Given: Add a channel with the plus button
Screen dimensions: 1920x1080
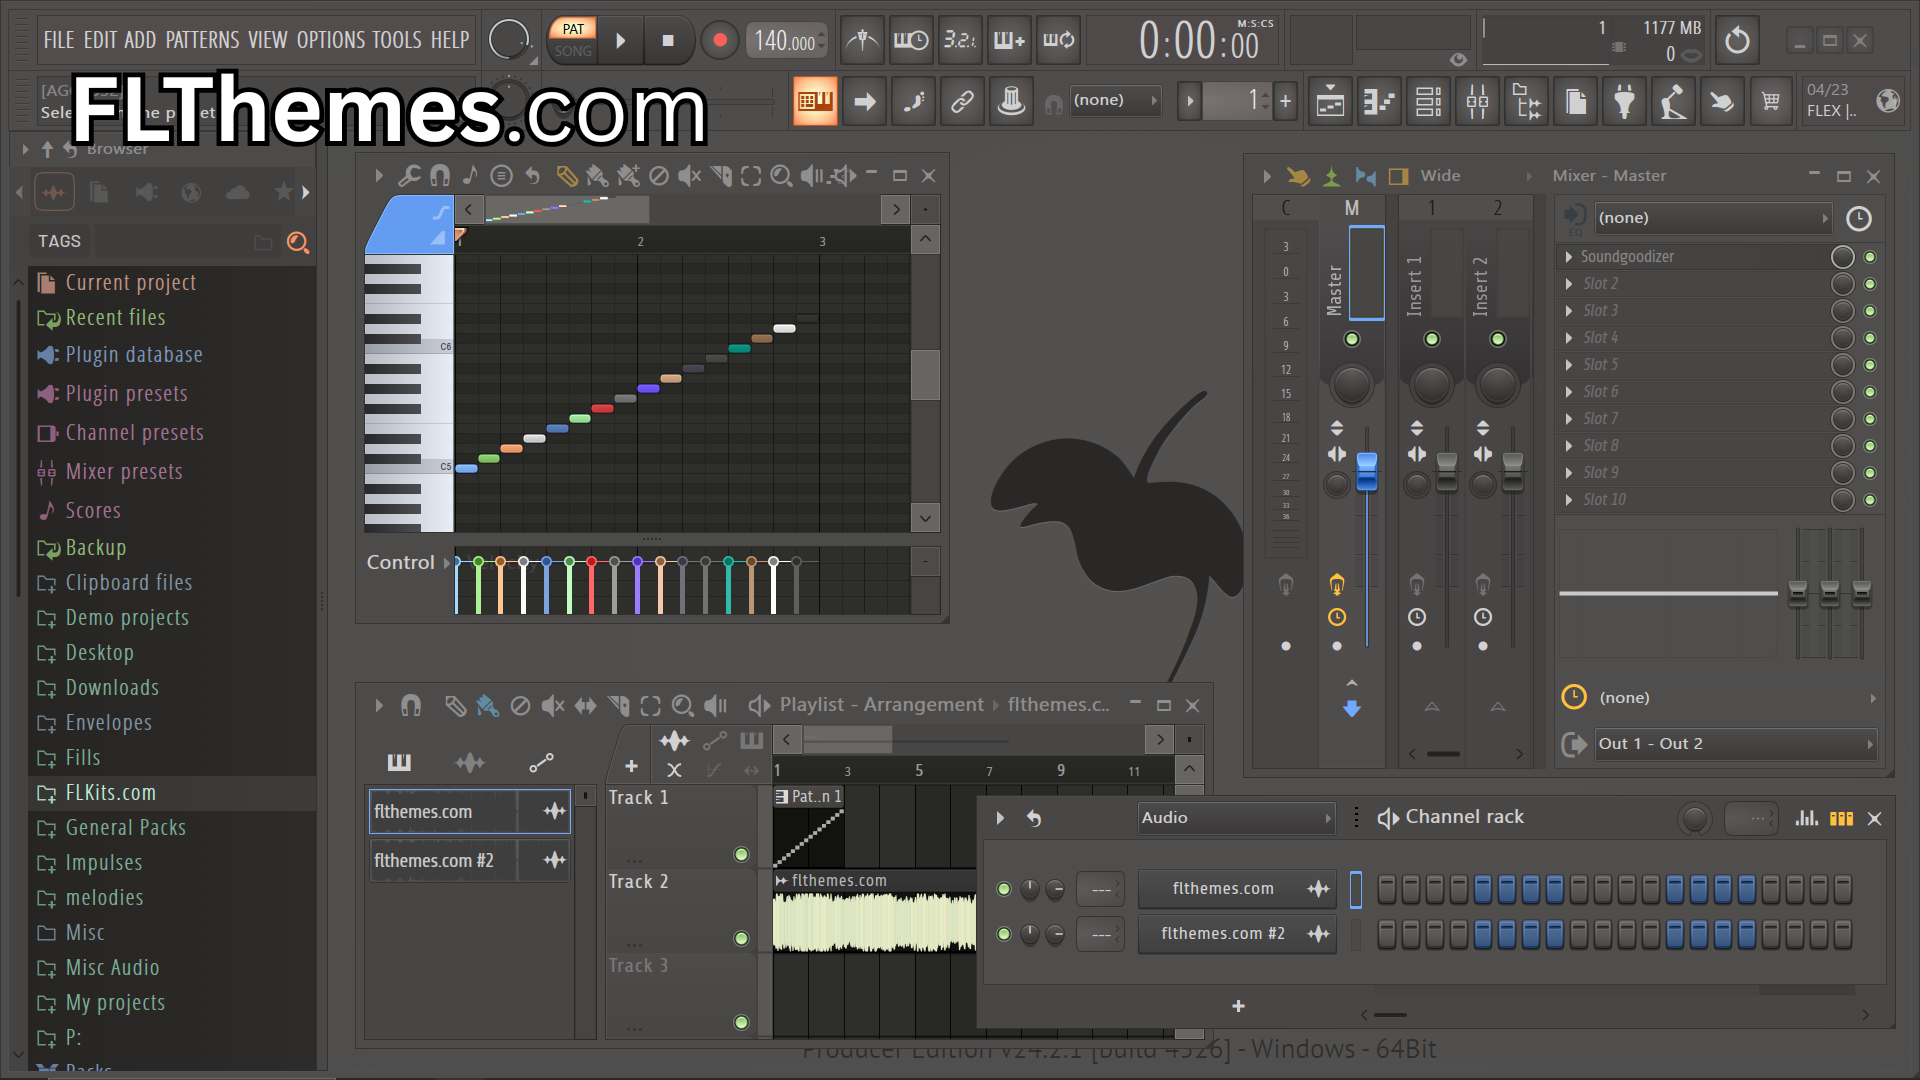Looking at the screenshot, I should pos(1238,1006).
